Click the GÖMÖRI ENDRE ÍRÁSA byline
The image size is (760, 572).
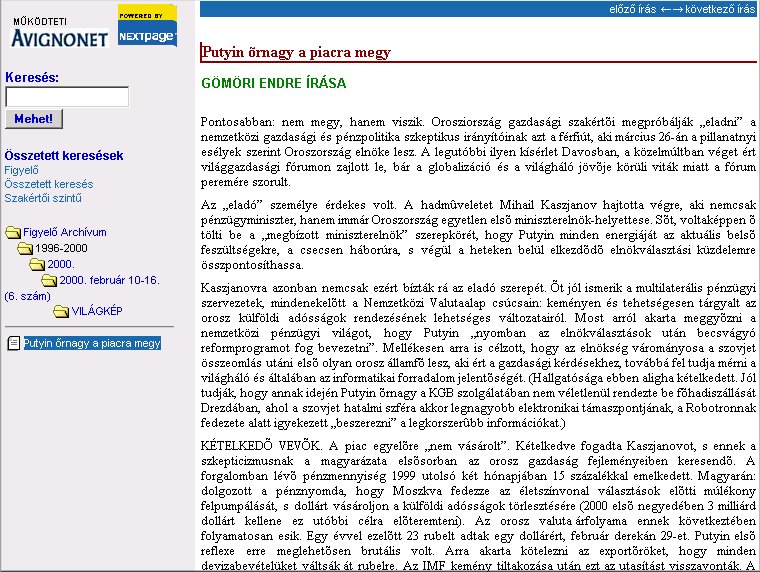tap(274, 83)
